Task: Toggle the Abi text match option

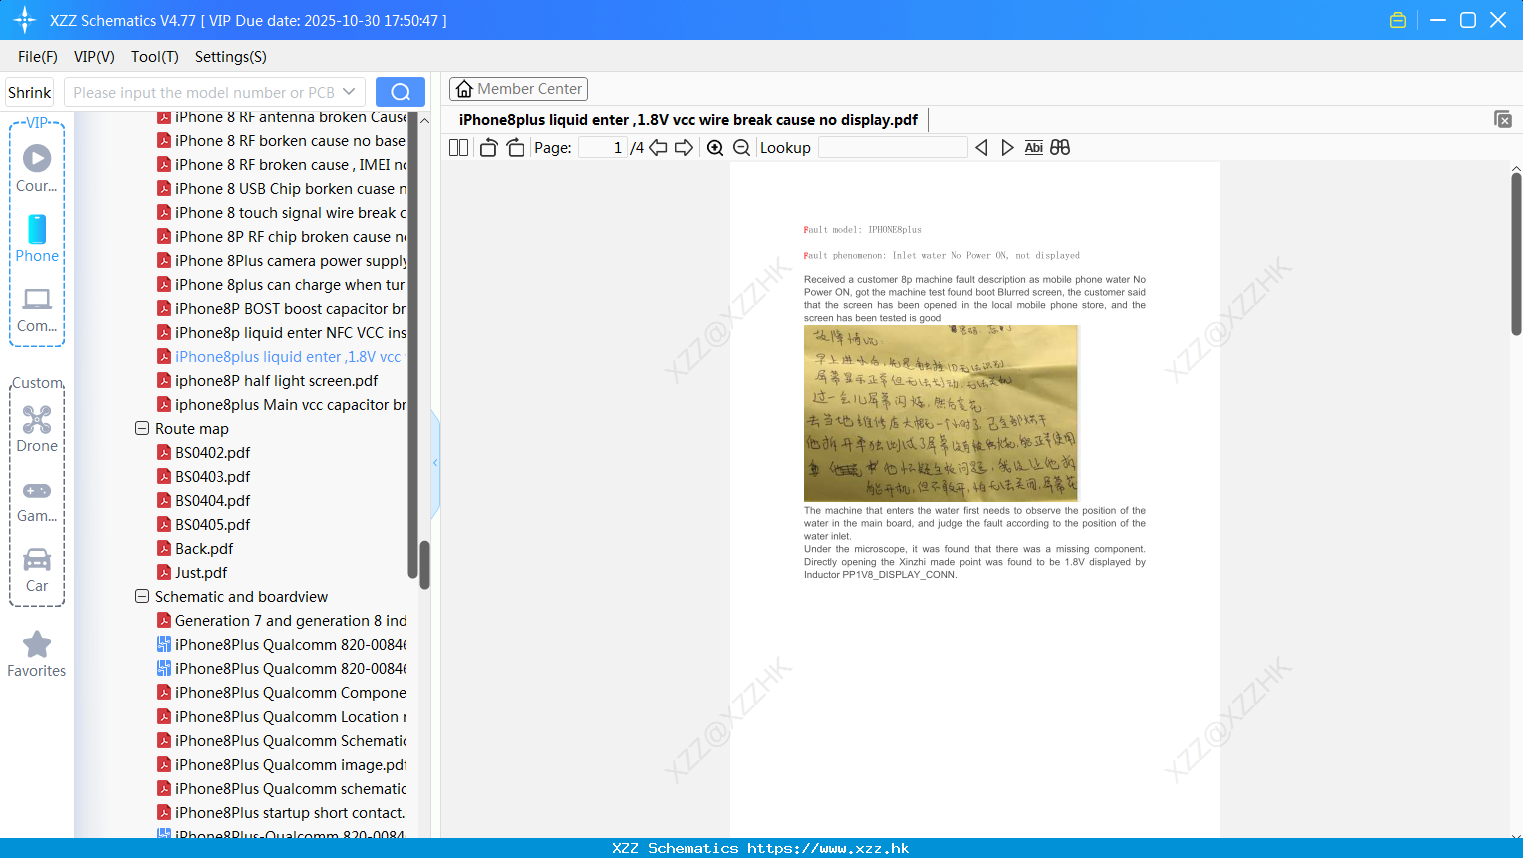Action: pos(1033,147)
